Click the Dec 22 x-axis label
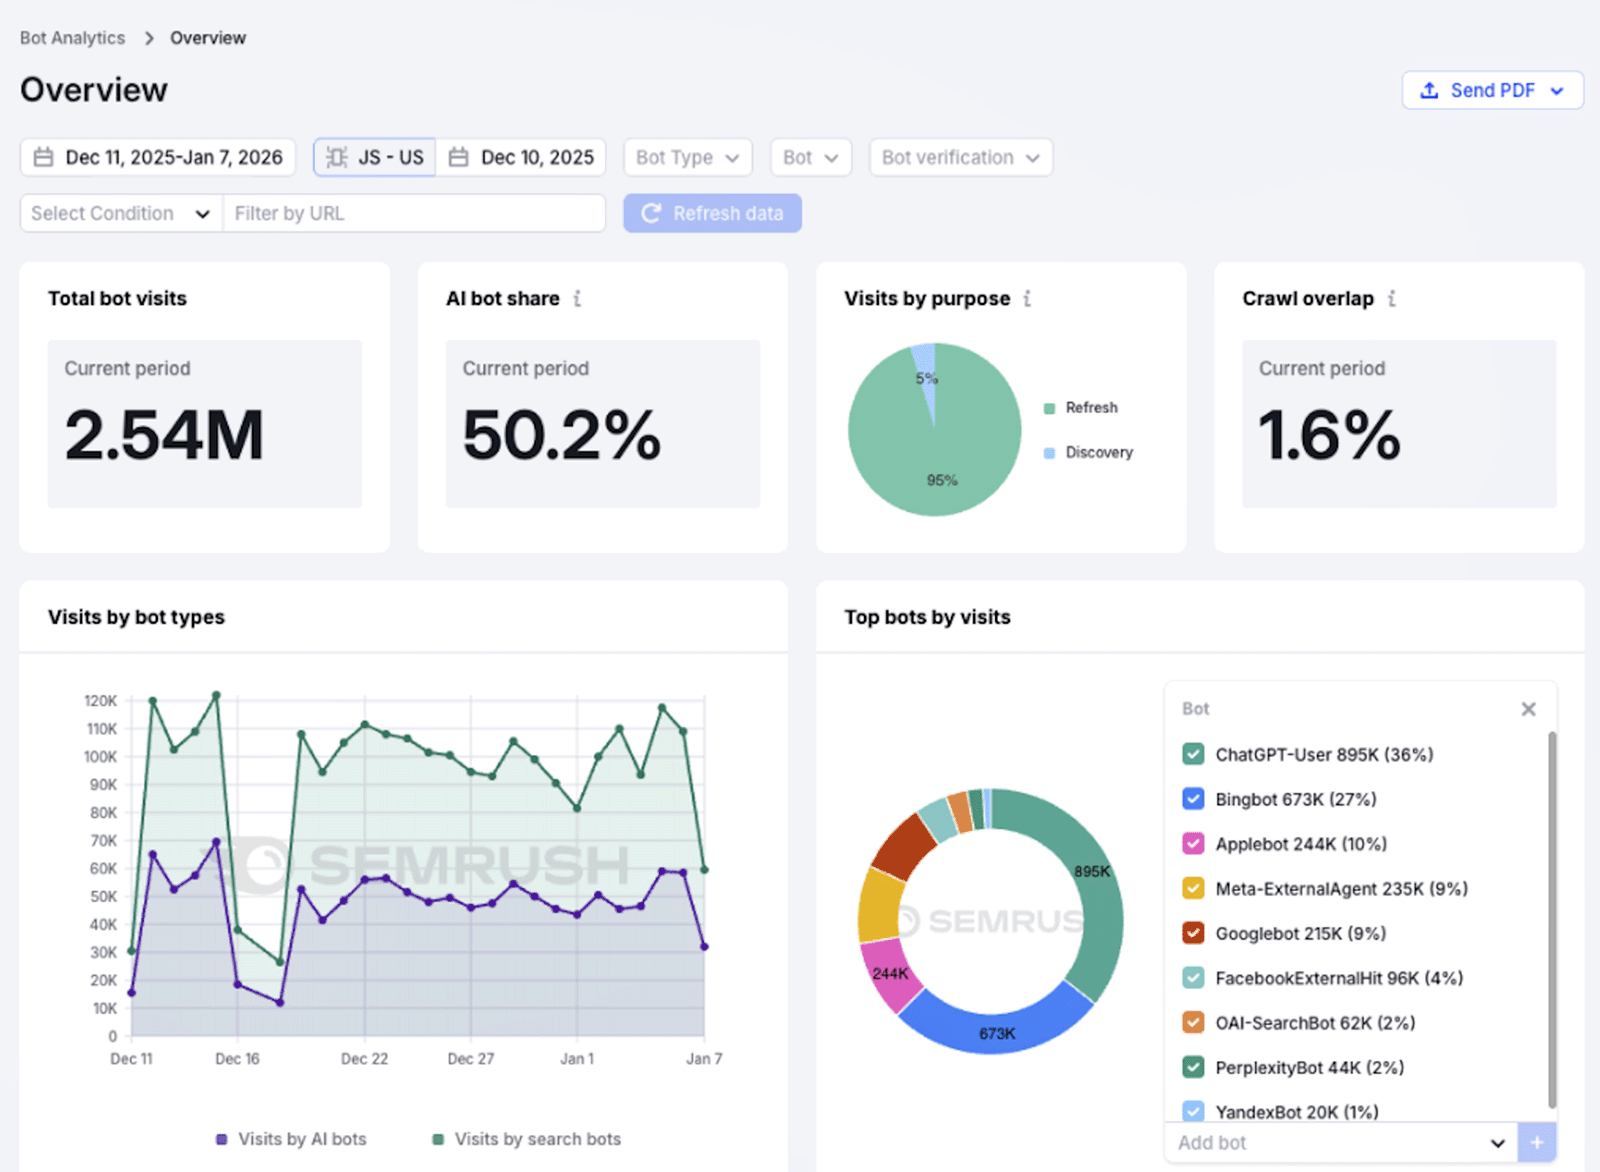 (364, 1059)
